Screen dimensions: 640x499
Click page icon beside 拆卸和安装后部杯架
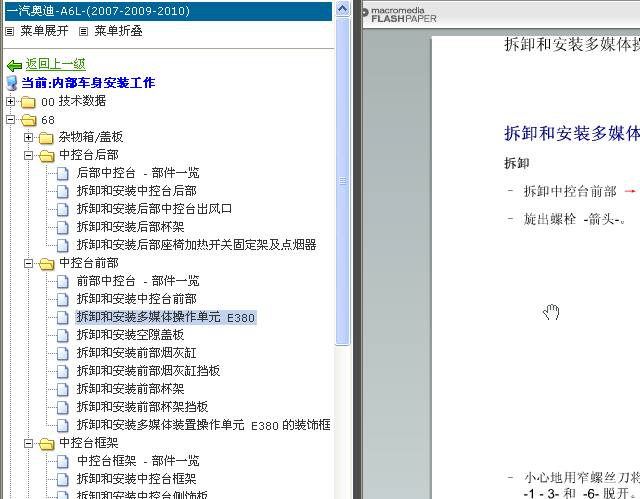click(62, 227)
